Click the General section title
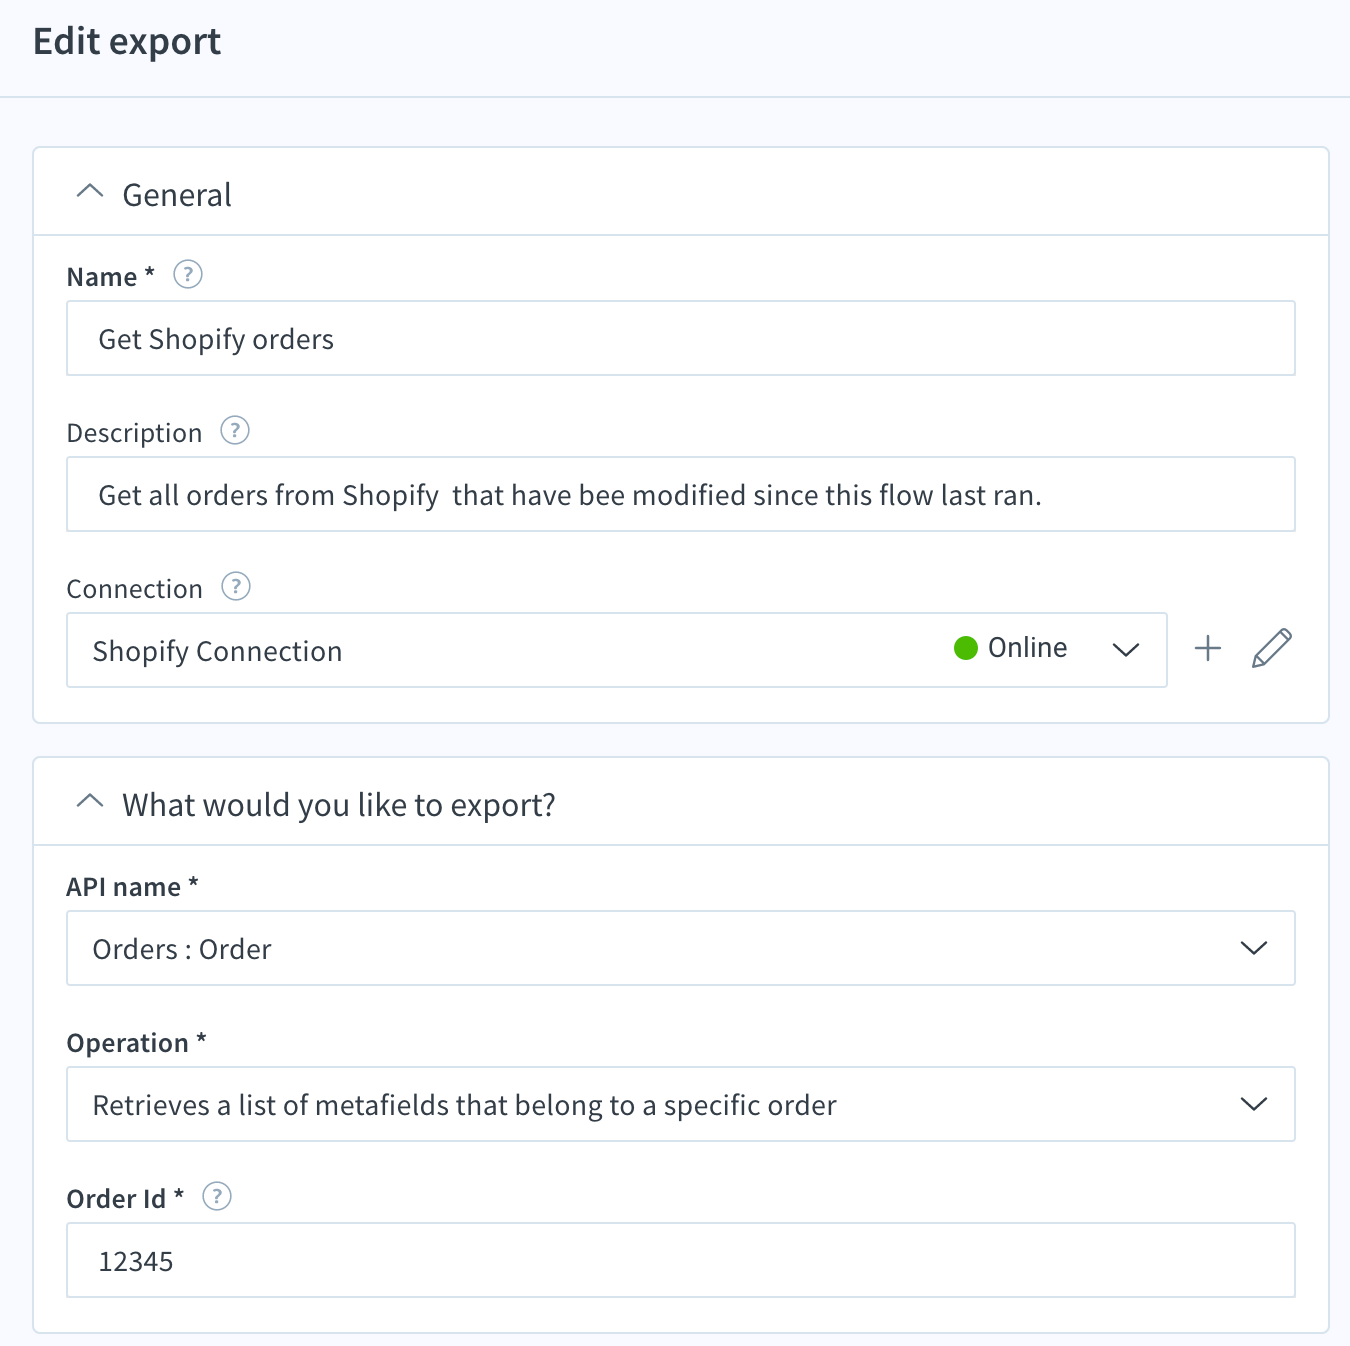The image size is (1350, 1346). [x=177, y=194]
